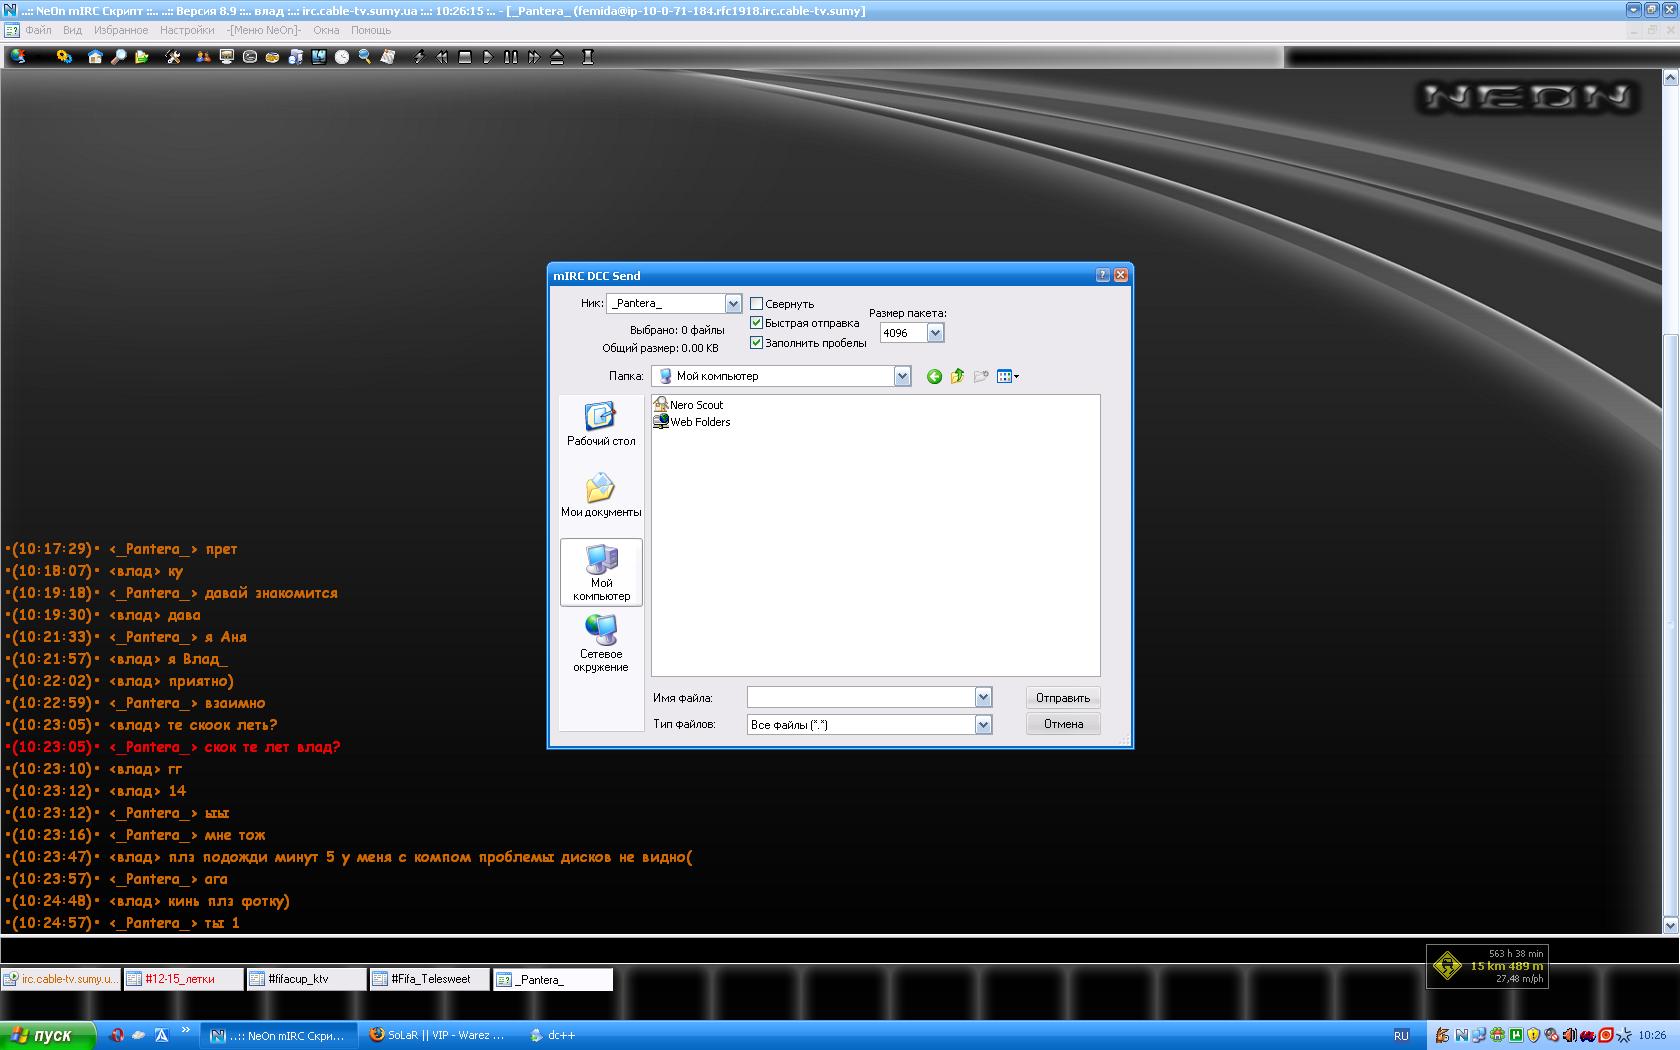Expand the Ник dropdown
The image size is (1680, 1050).
click(x=733, y=304)
